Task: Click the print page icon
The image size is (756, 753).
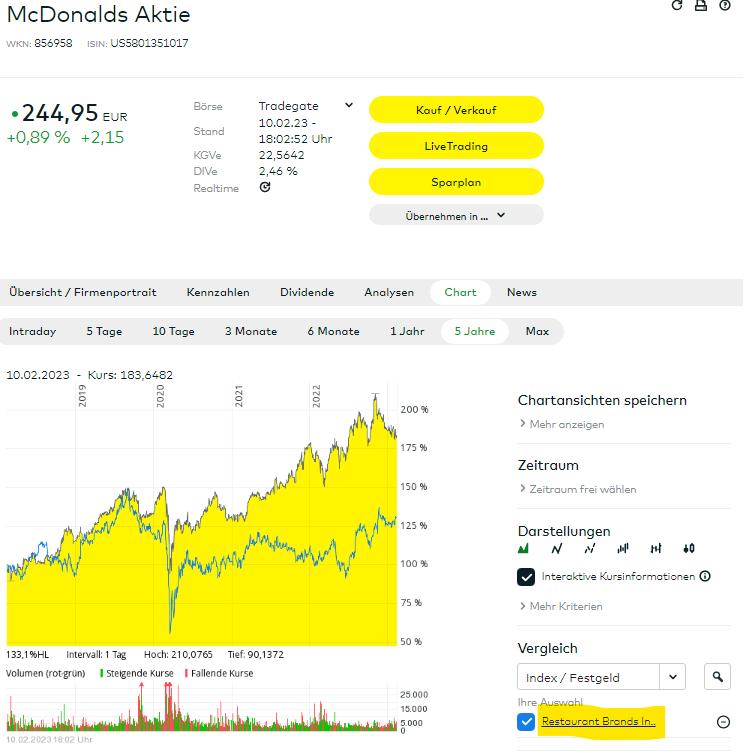Action: (701, 5)
